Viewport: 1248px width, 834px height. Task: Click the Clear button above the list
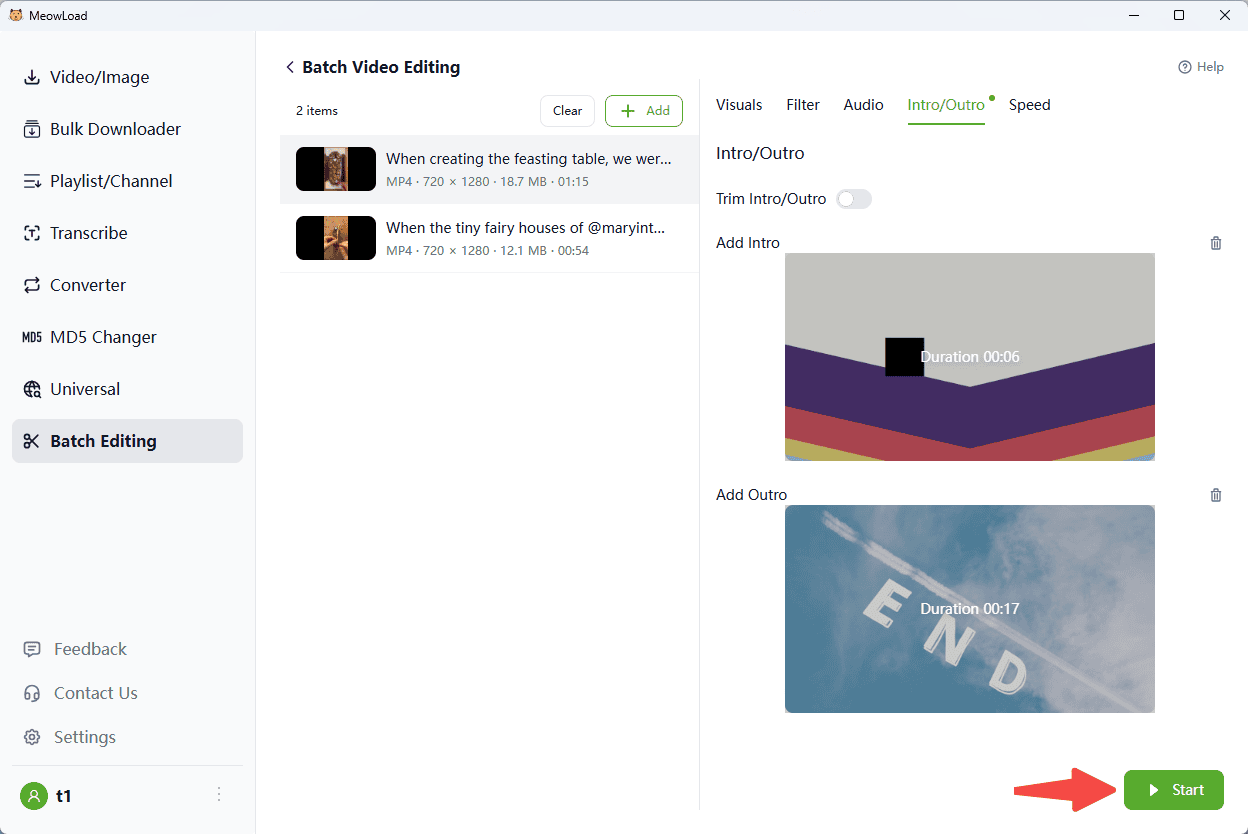click(567, 111)
